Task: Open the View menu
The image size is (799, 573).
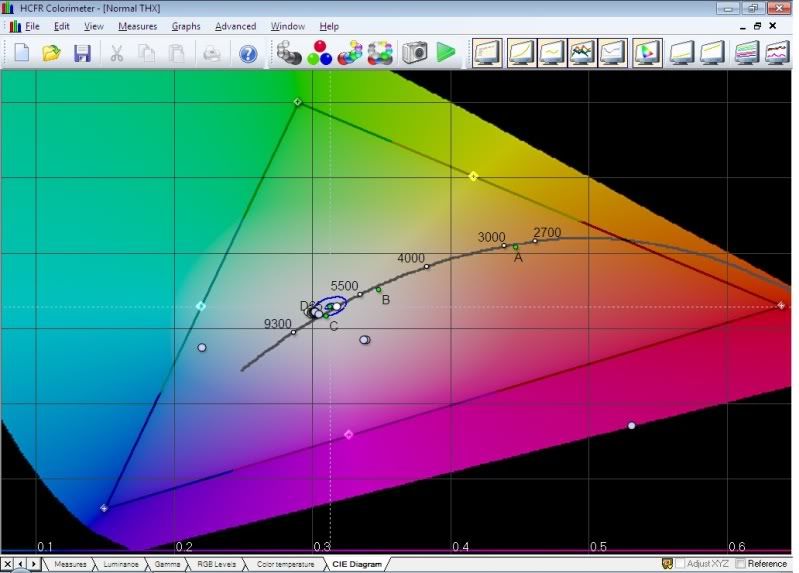Action: pyautogui.click(x=93, y=27)
